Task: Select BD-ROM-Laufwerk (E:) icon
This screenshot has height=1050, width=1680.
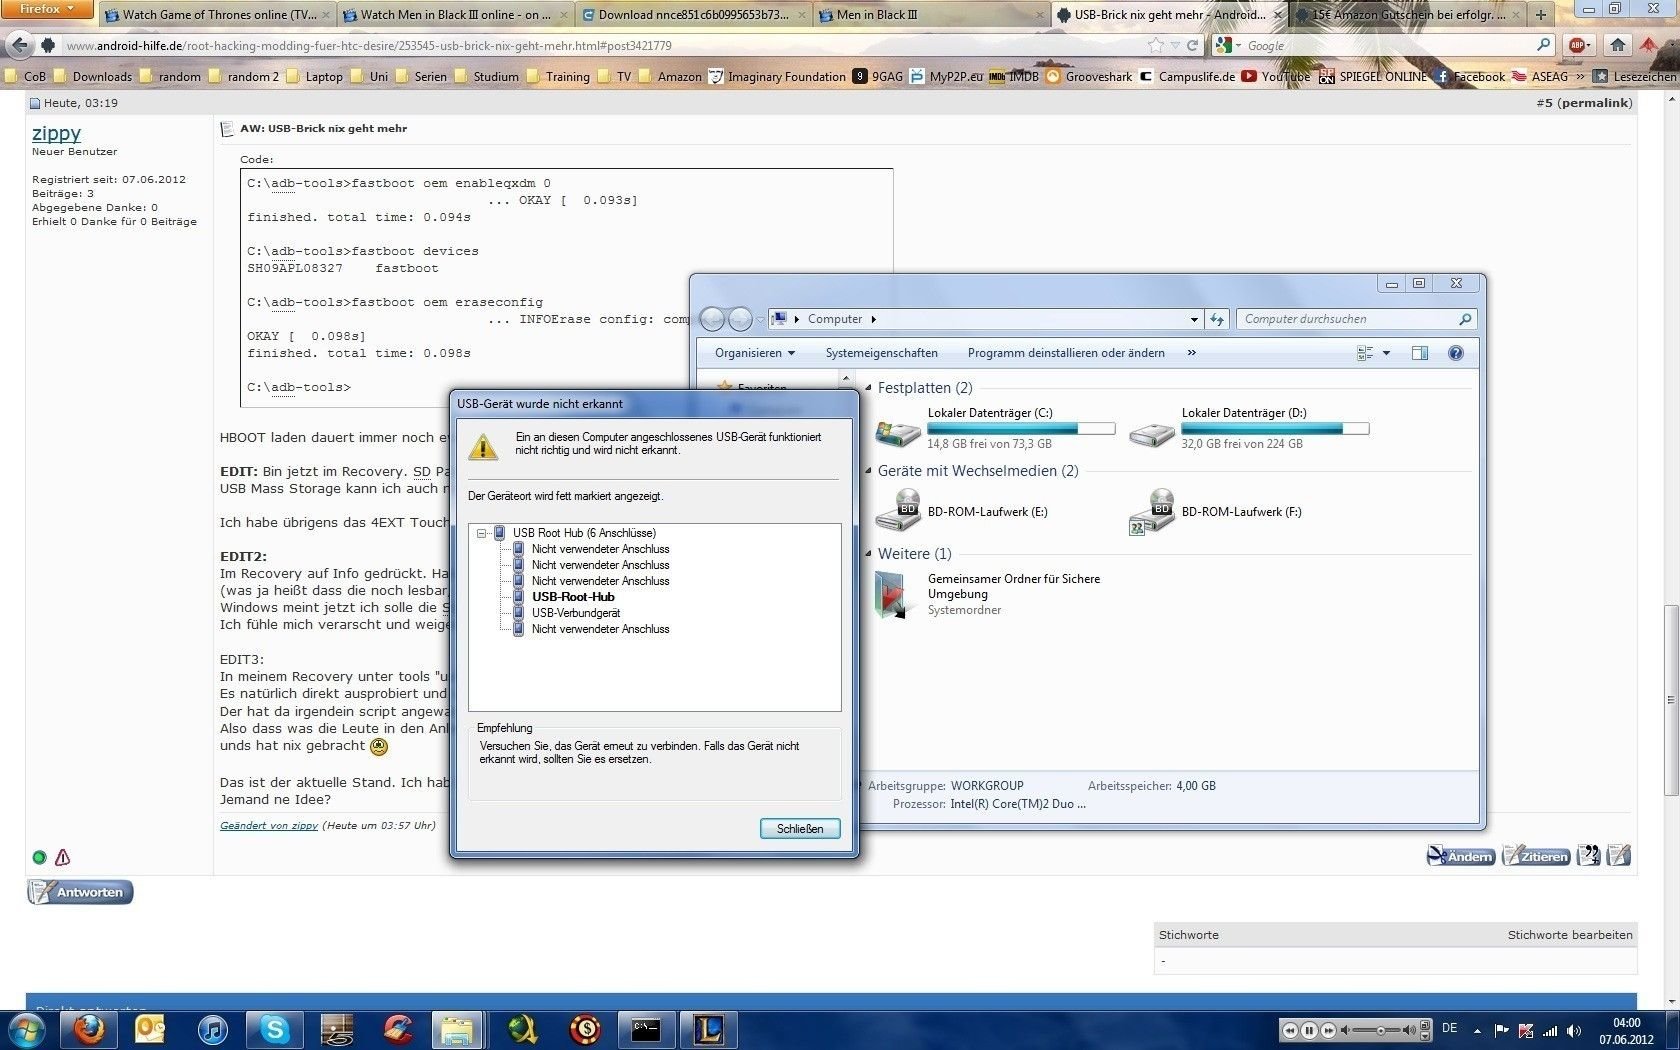Action: tap(898, 510)
